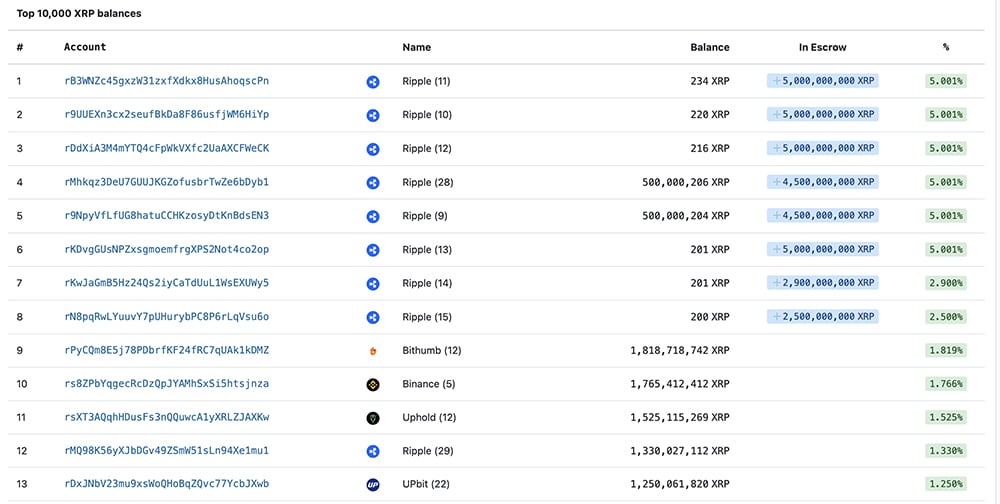Click the Ripple logo icon beside Ripple (28)
1000x504 pixels.
(x=373, y=183)
